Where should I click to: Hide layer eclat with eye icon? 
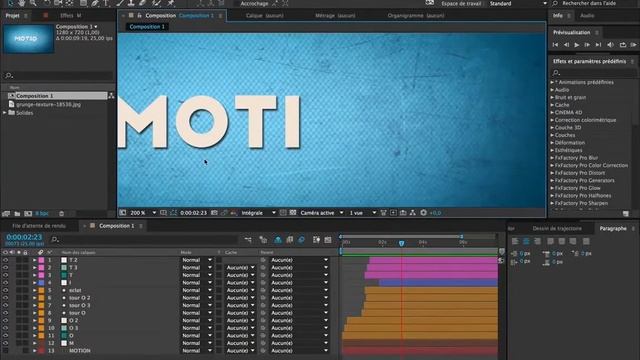(x=5, y=290)
